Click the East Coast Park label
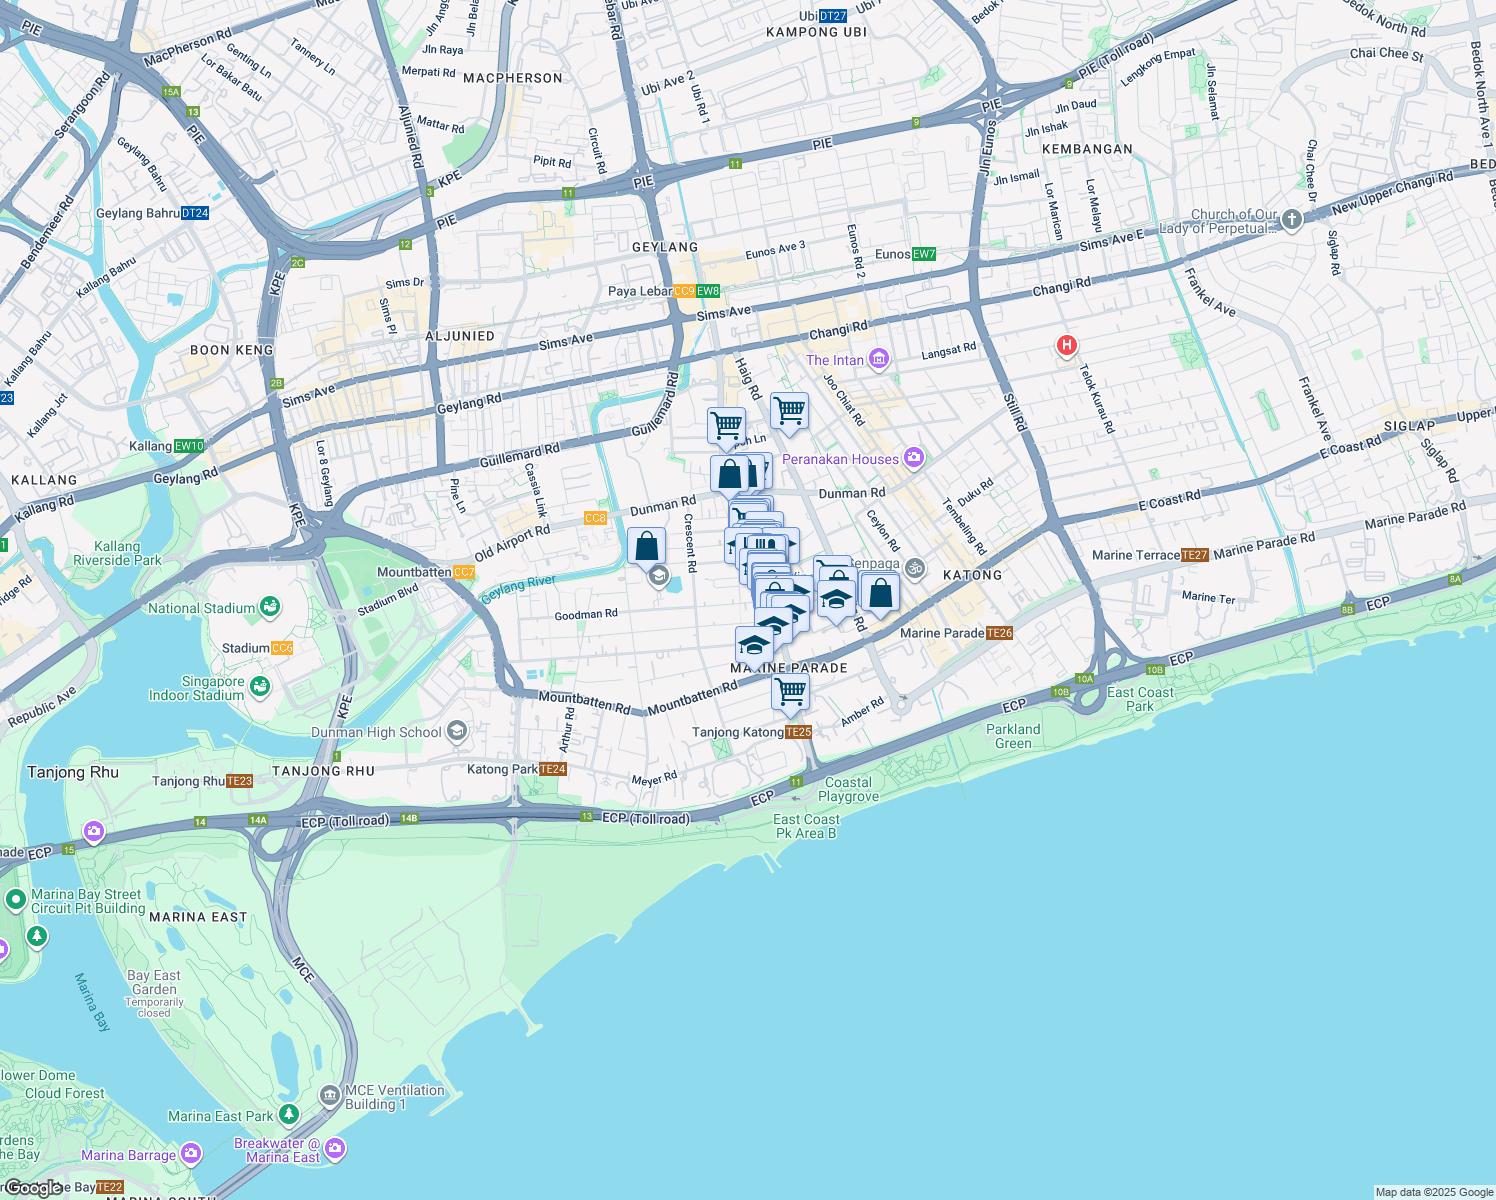 coord(1138,699)
